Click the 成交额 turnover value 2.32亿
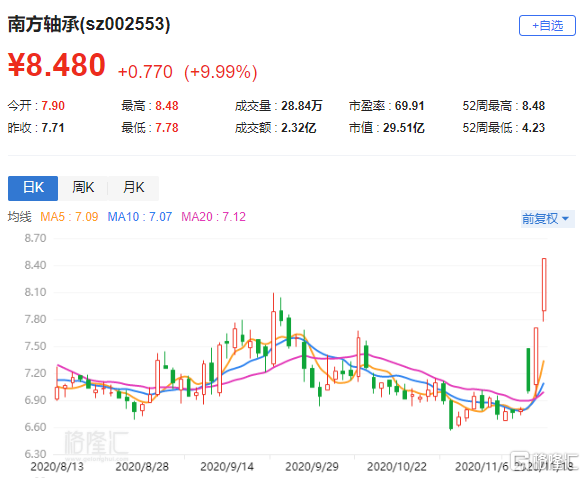 298,128
